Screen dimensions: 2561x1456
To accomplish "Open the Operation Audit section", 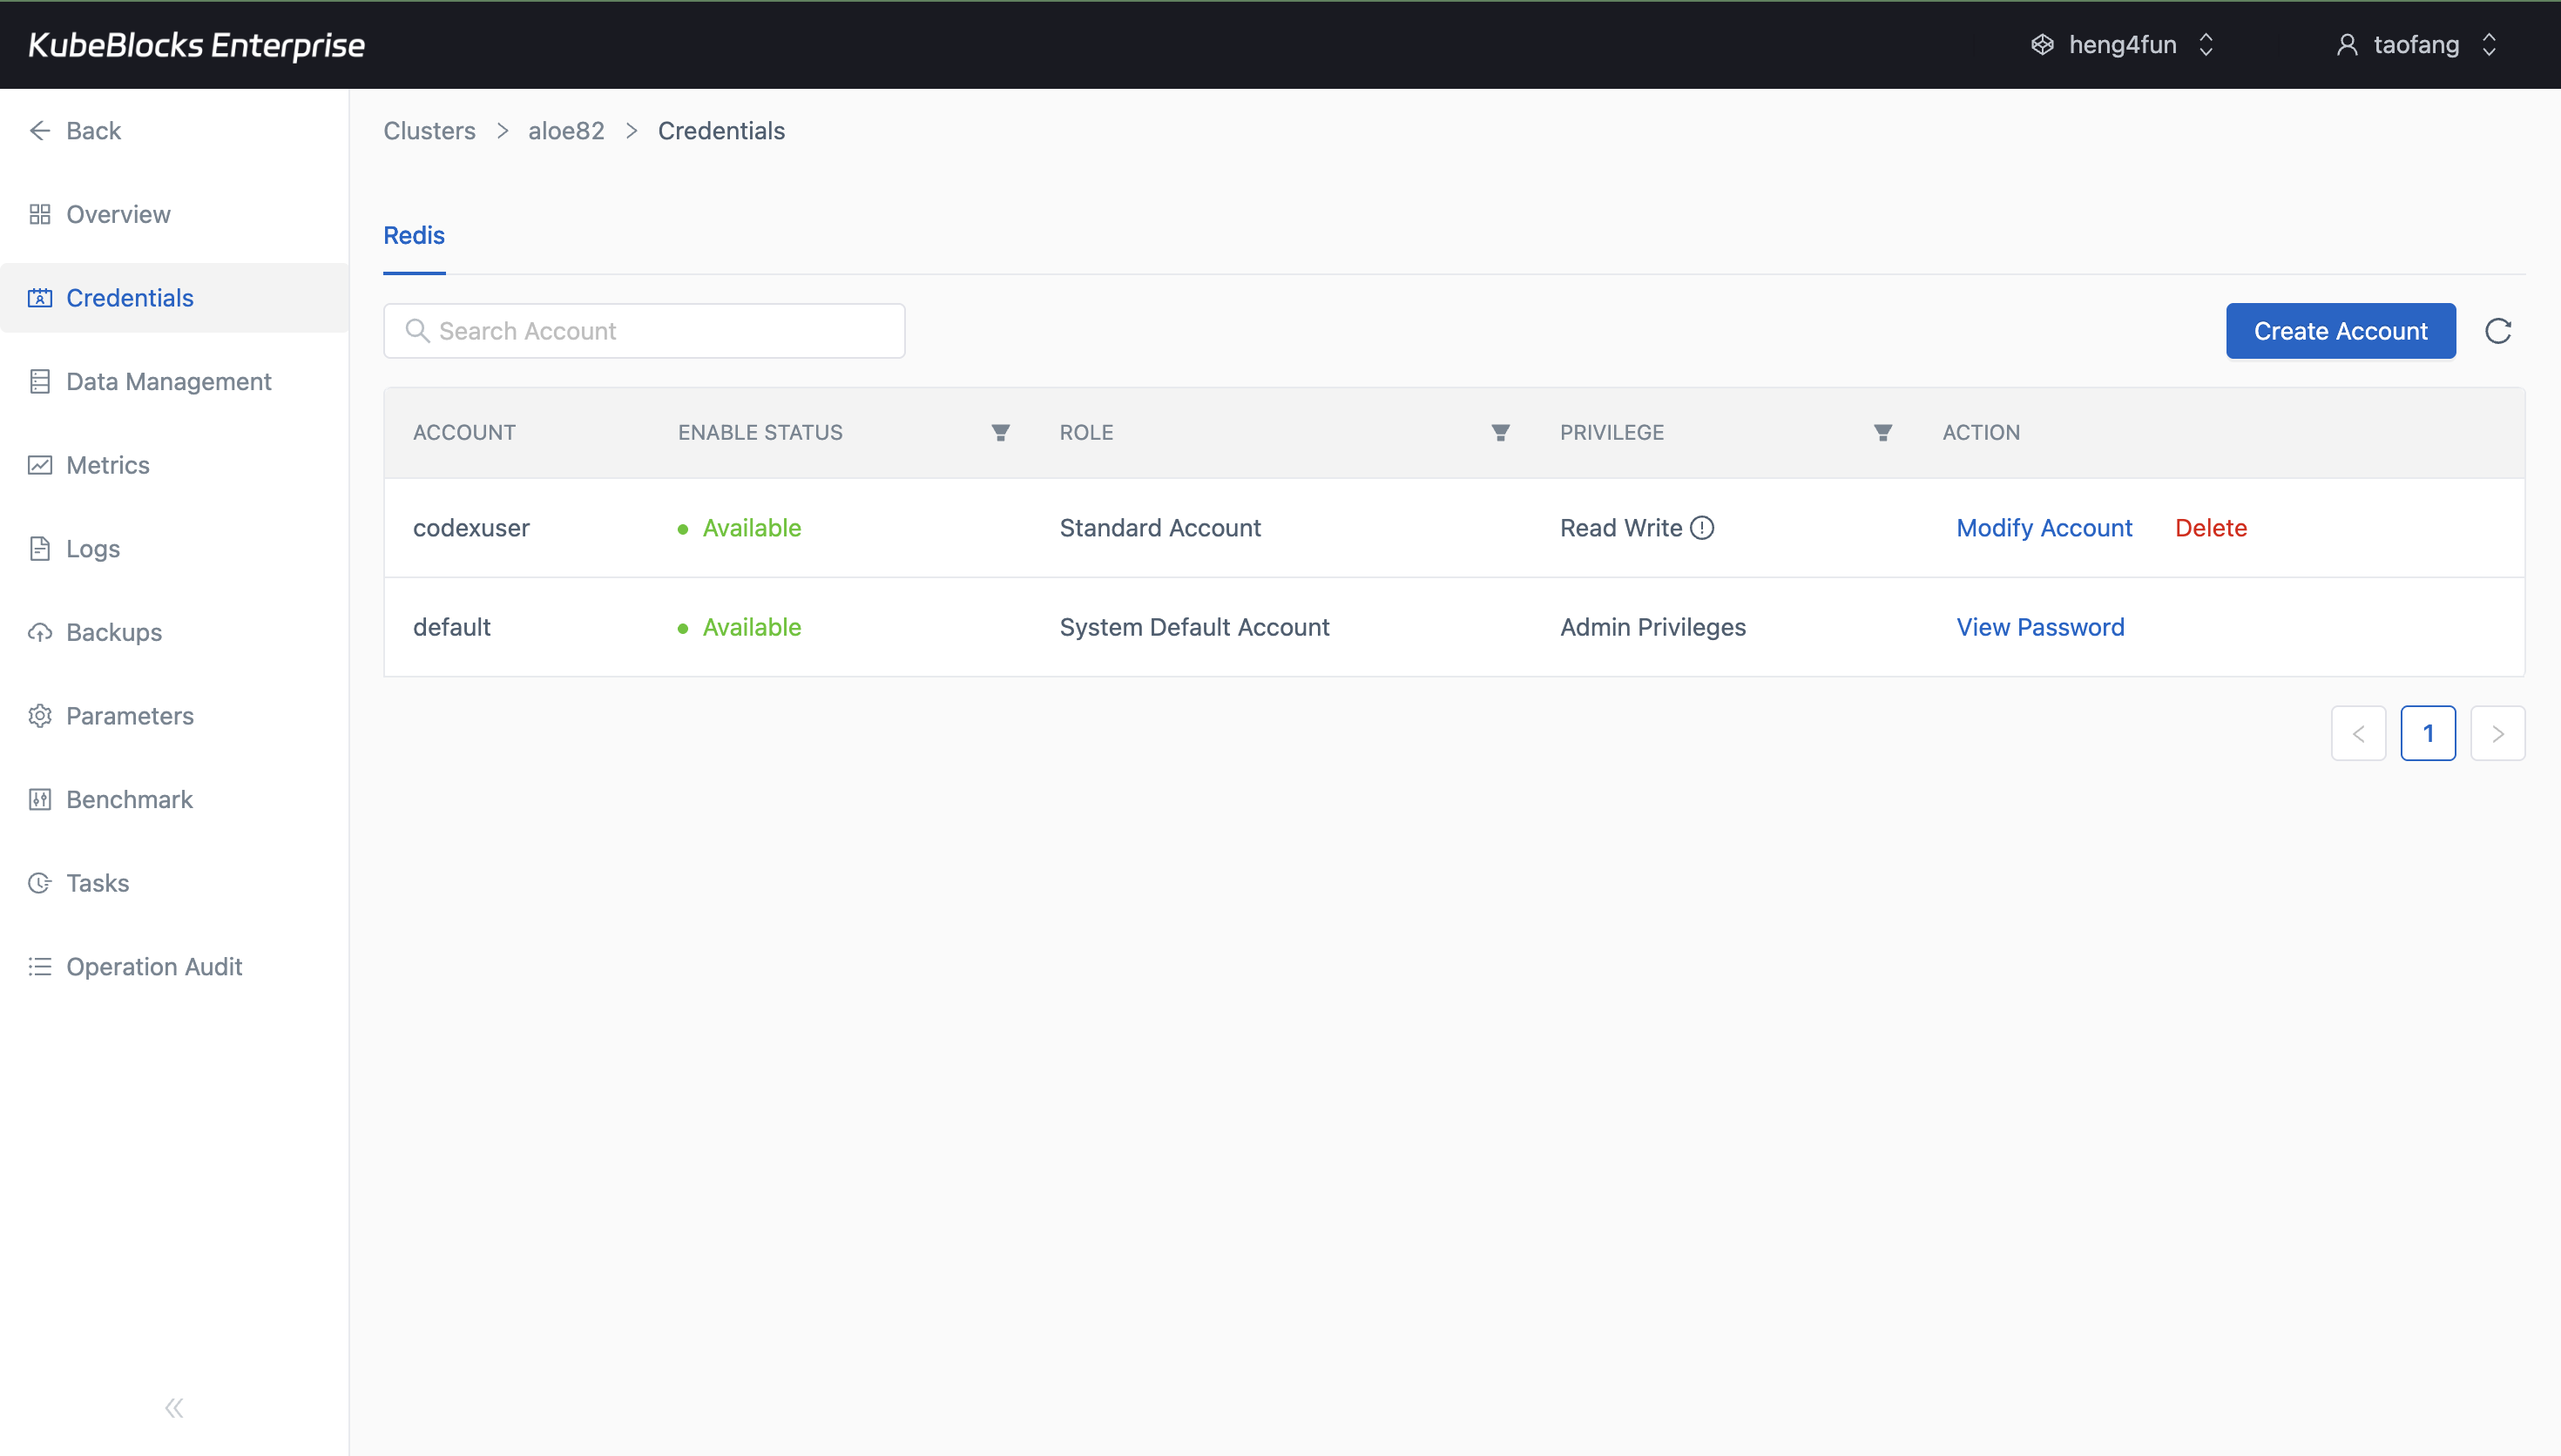I will [154, 966].
